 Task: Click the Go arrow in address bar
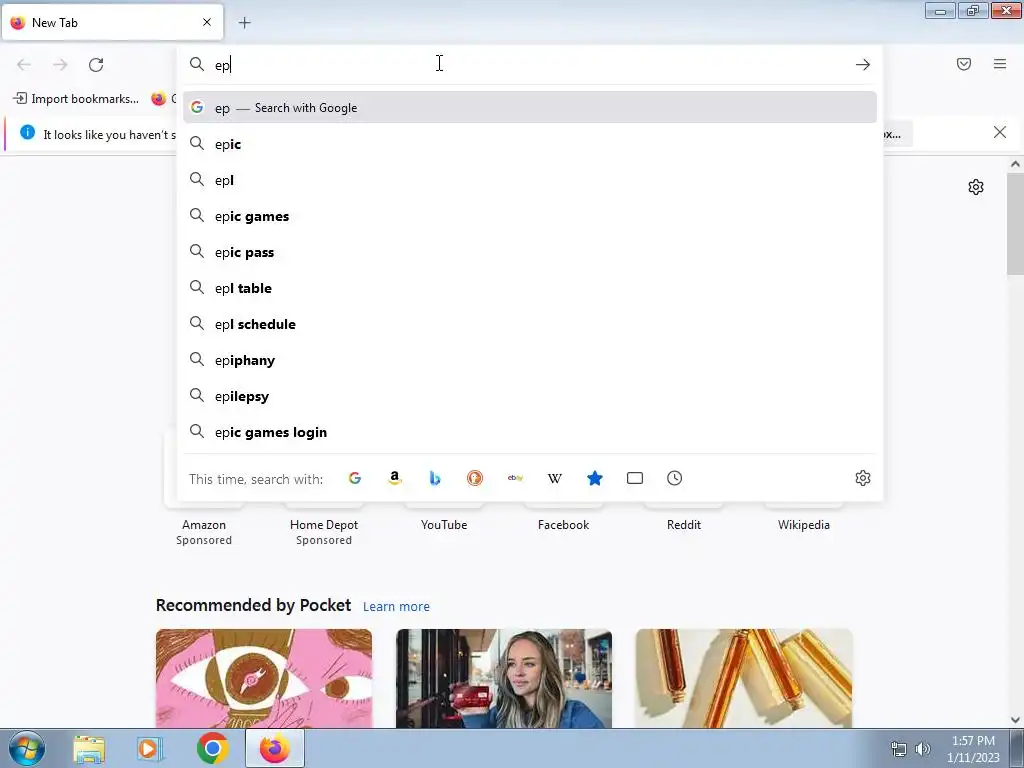click(863, 65)
